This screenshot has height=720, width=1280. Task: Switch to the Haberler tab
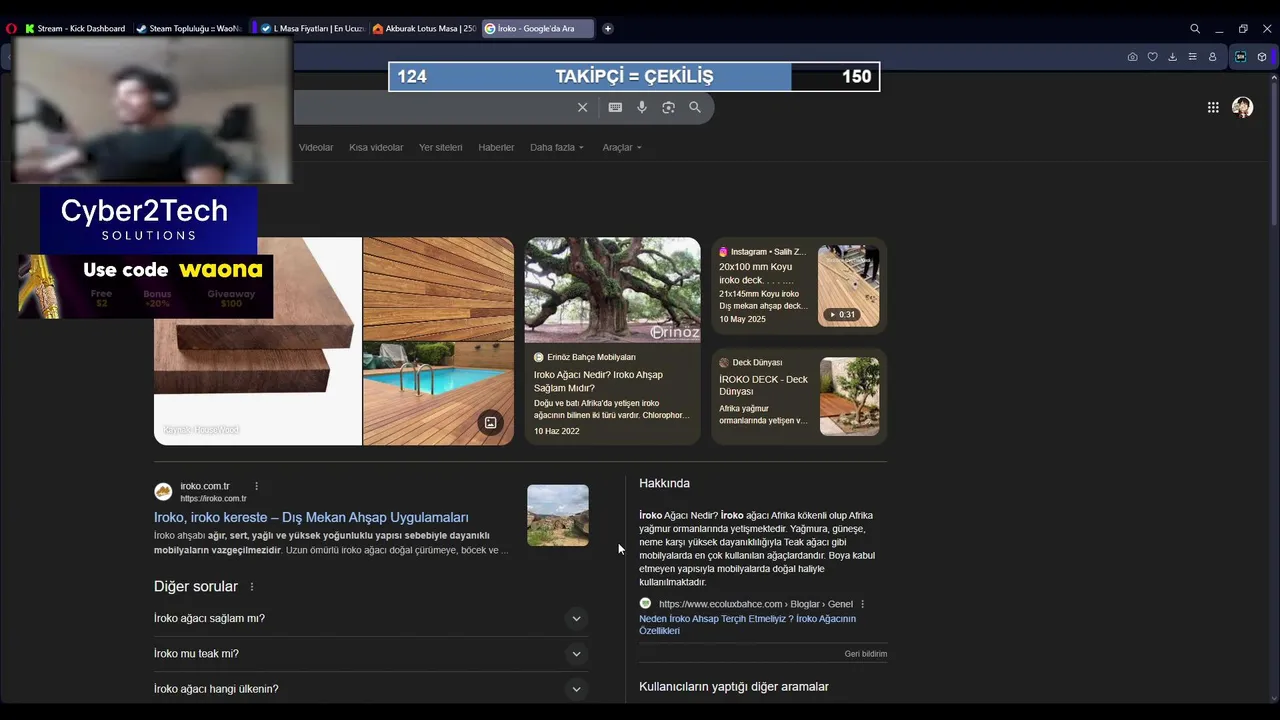496,147
